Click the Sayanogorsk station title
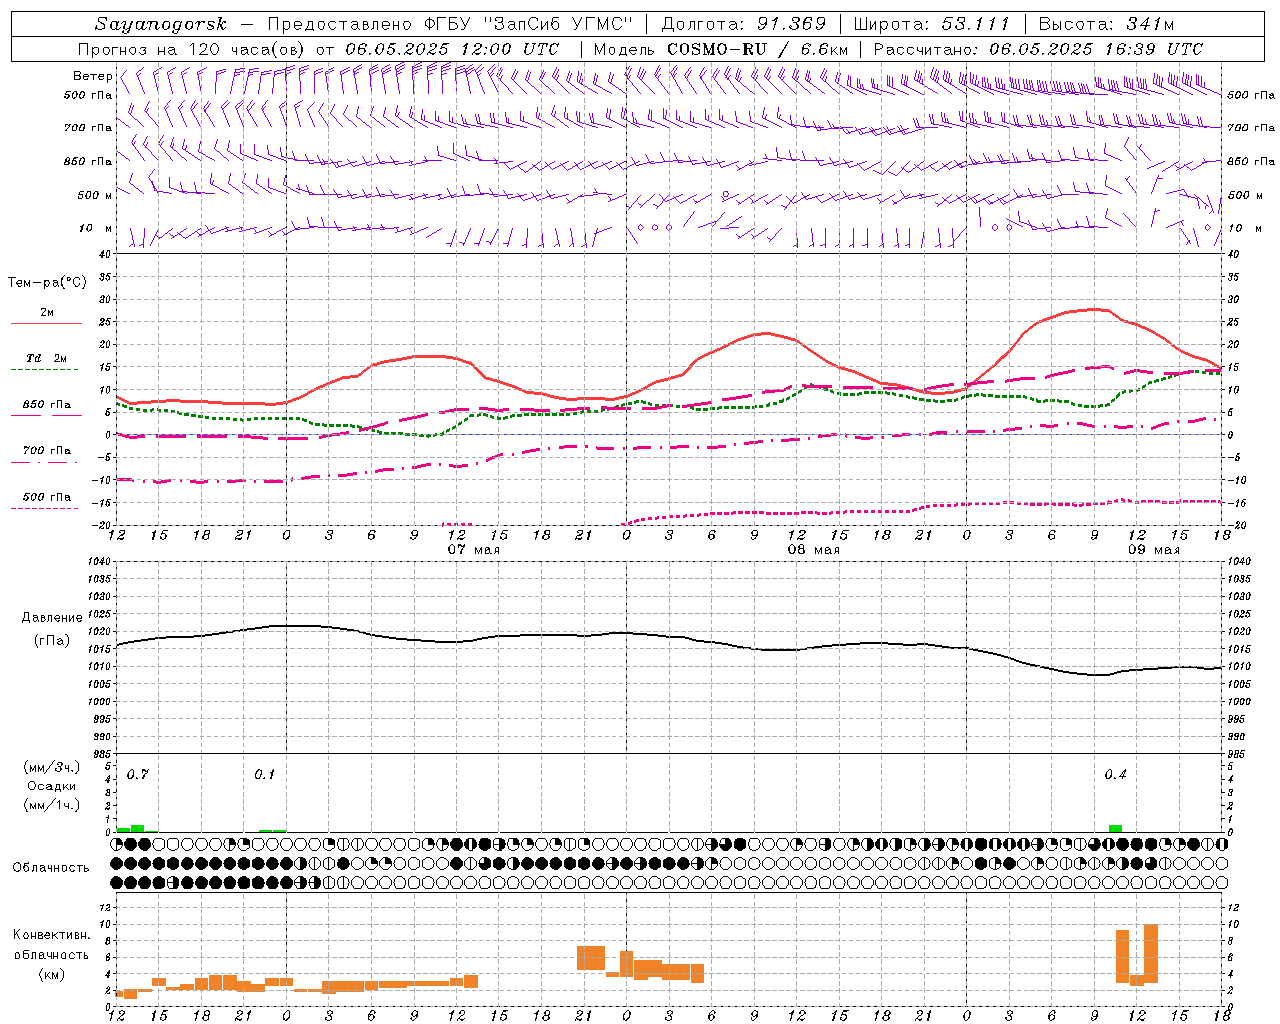The width and height of the screenshot is (1280, 1024). [x=160, y=24]
